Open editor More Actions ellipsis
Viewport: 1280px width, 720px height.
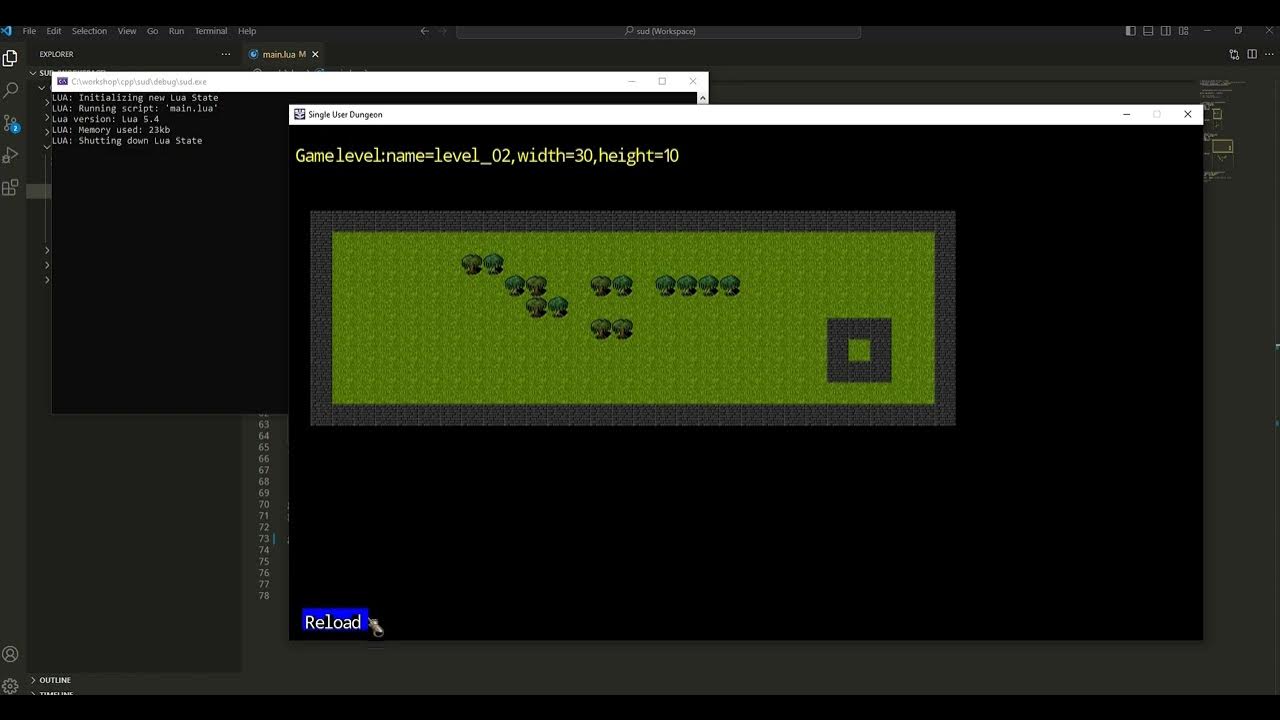pyautogui.click(x=1269, y=54)
